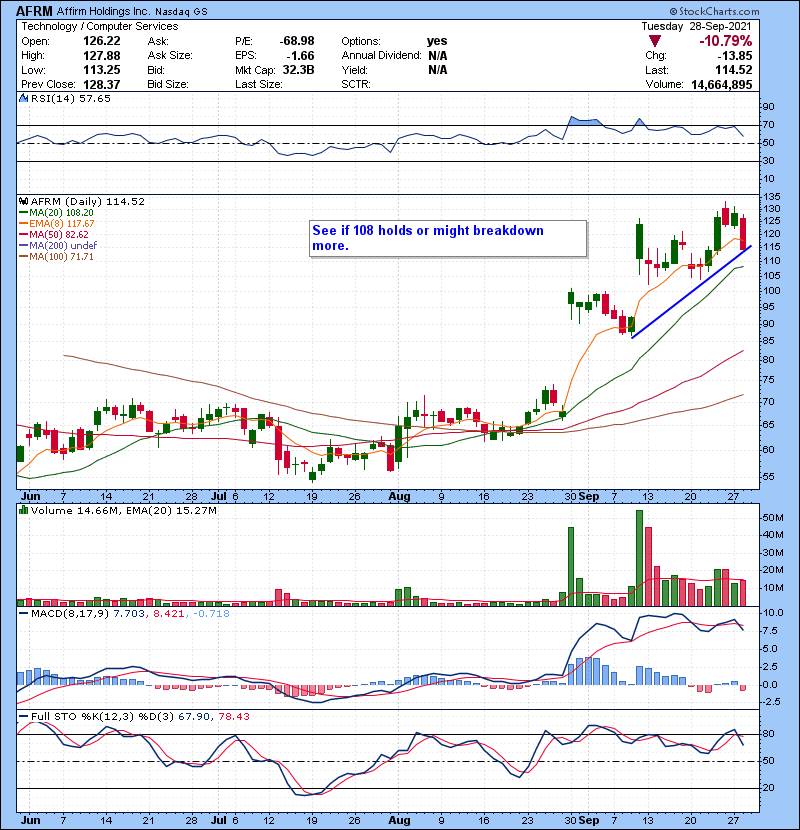Select the Low value 113.25

pyautogui.click(x=102, y=70)
